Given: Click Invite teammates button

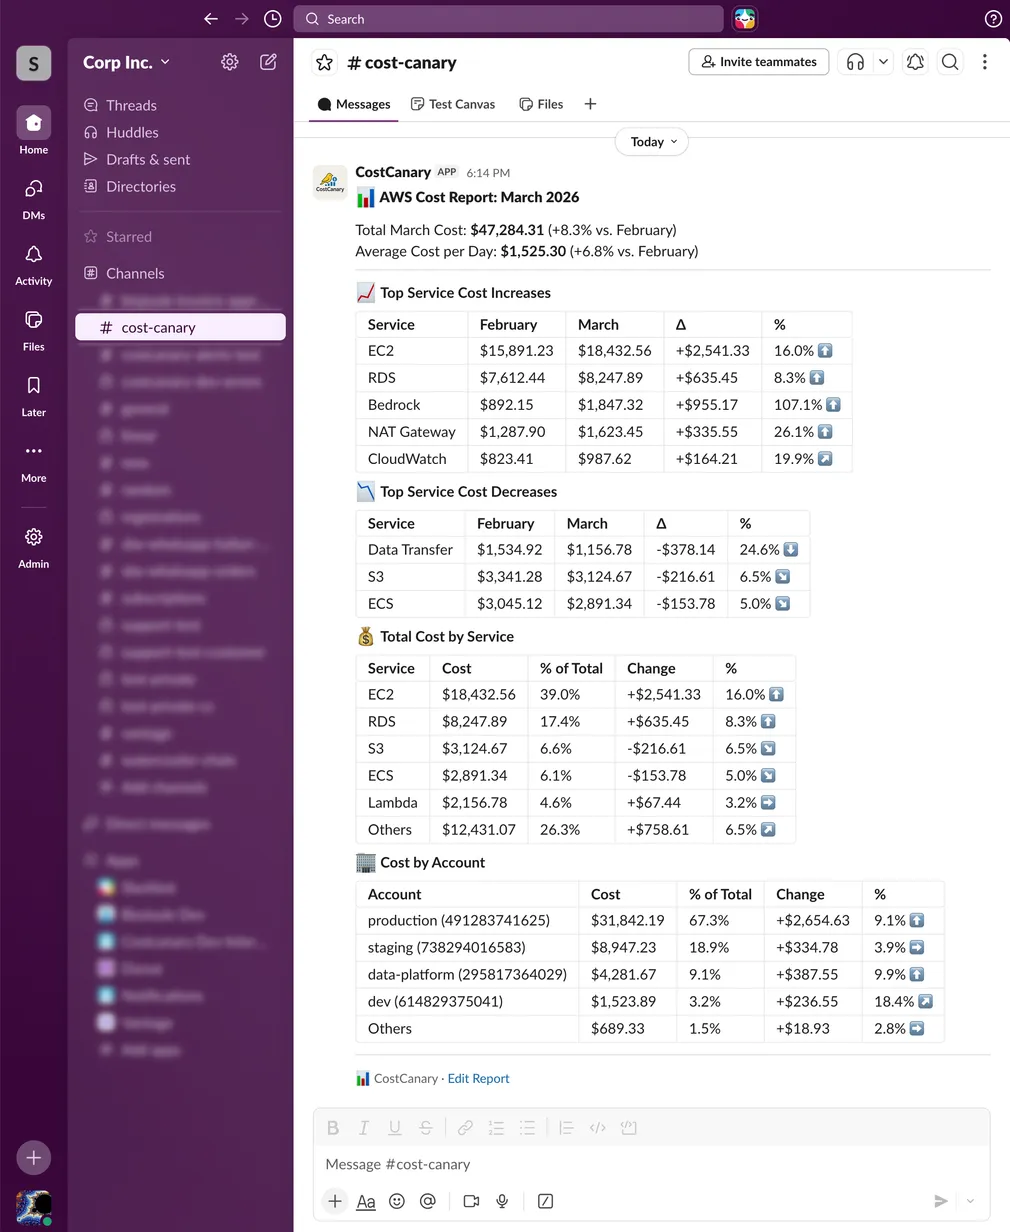Looking at the screenshot, I should (759, 62).
